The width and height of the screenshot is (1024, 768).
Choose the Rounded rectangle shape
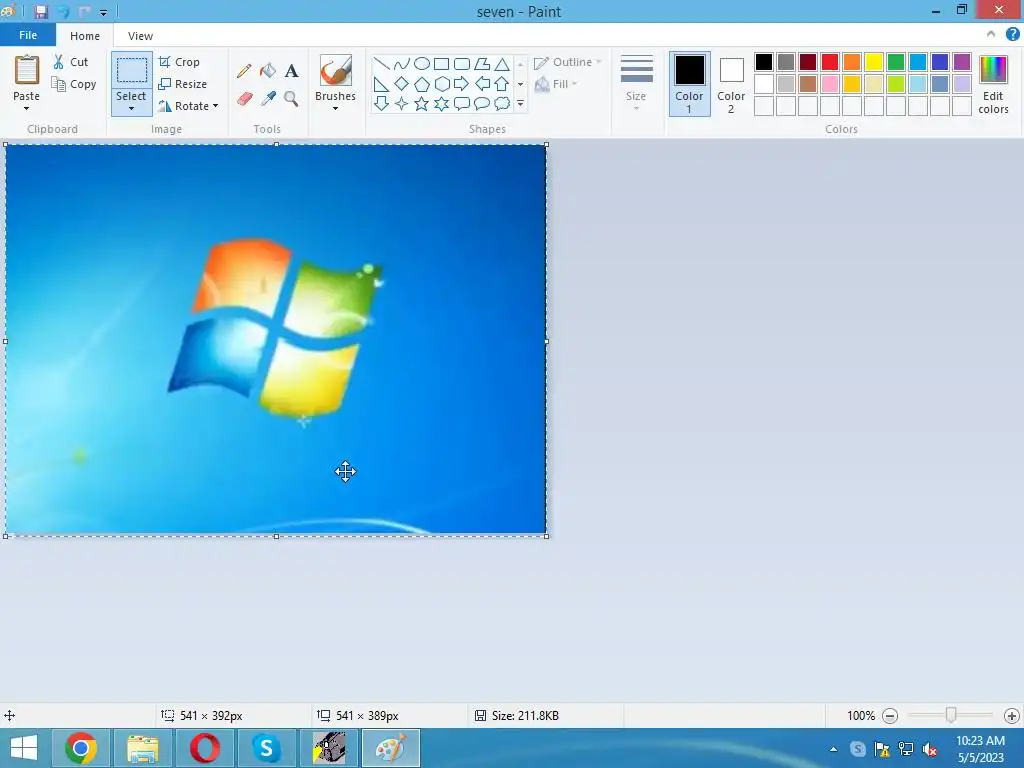(462, 64)
